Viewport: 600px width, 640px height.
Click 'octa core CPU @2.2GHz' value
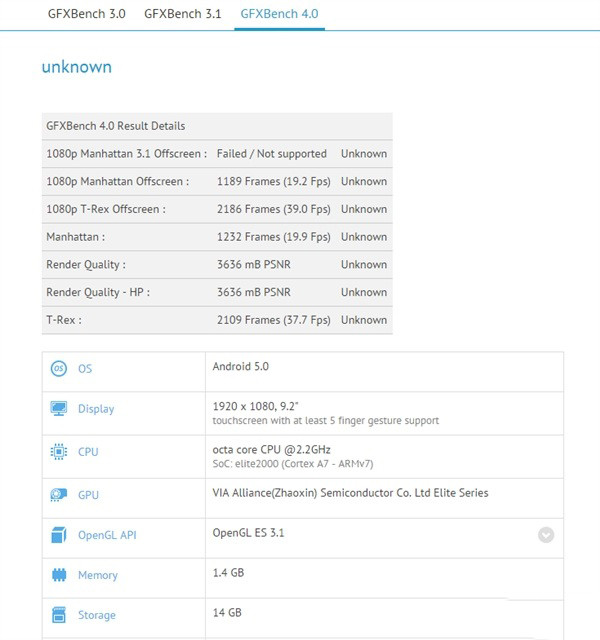click(x=271, y=450)
